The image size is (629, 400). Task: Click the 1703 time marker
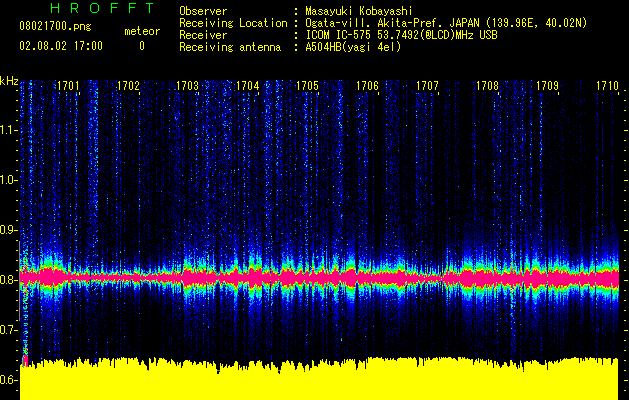188,86
